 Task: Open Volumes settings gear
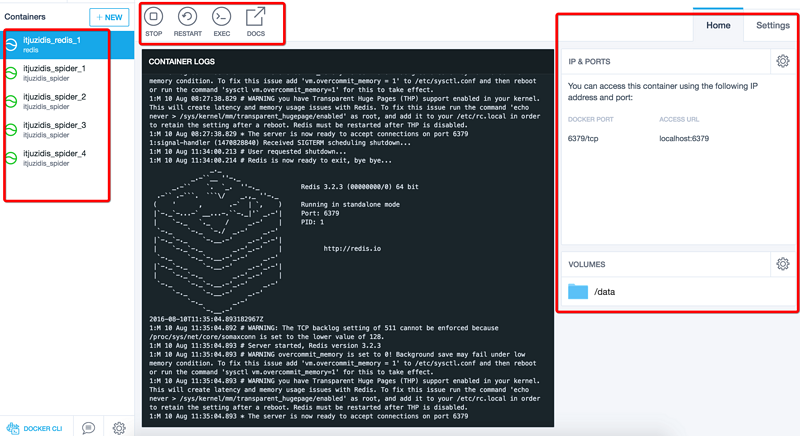point(783,264)
